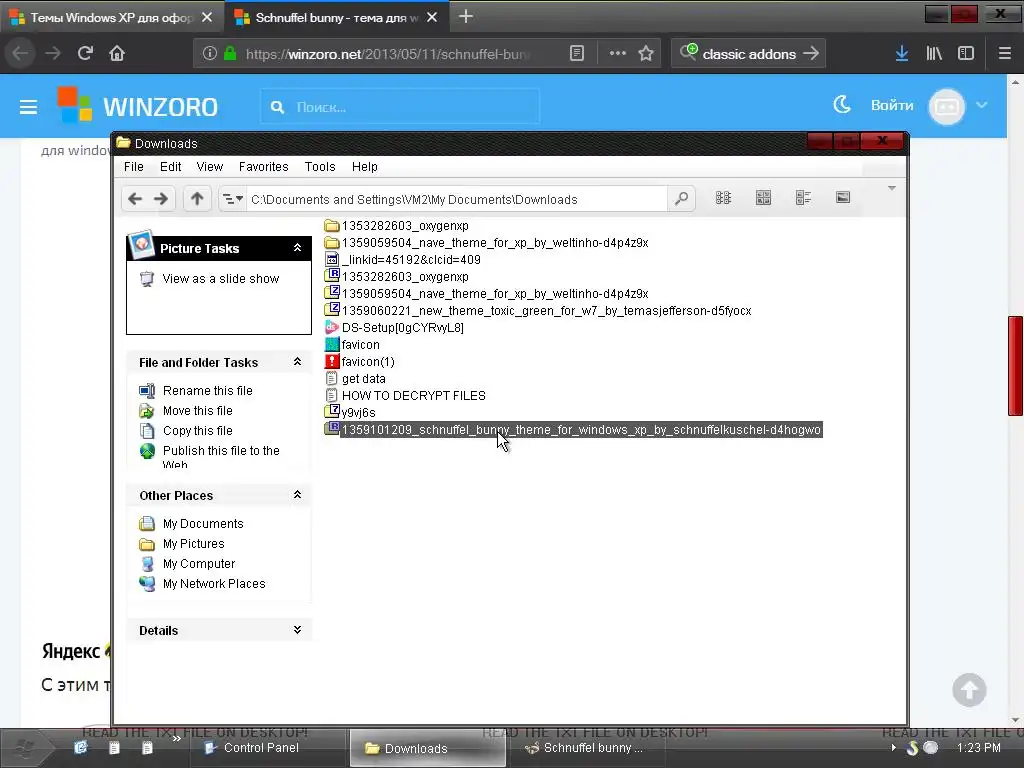Viewport: 1024px width, 768px height.
Task: Open the Help menu
Action: 364,167
